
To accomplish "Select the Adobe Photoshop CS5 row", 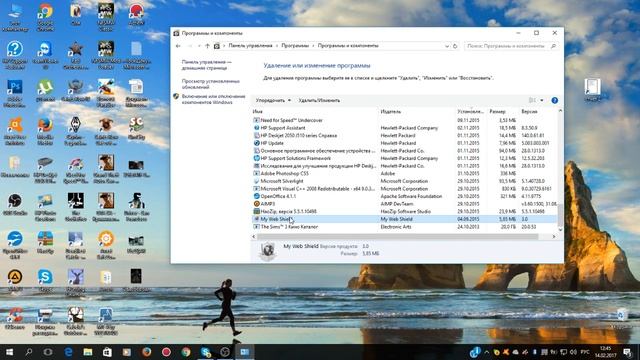I will click(x=404, y=173).
